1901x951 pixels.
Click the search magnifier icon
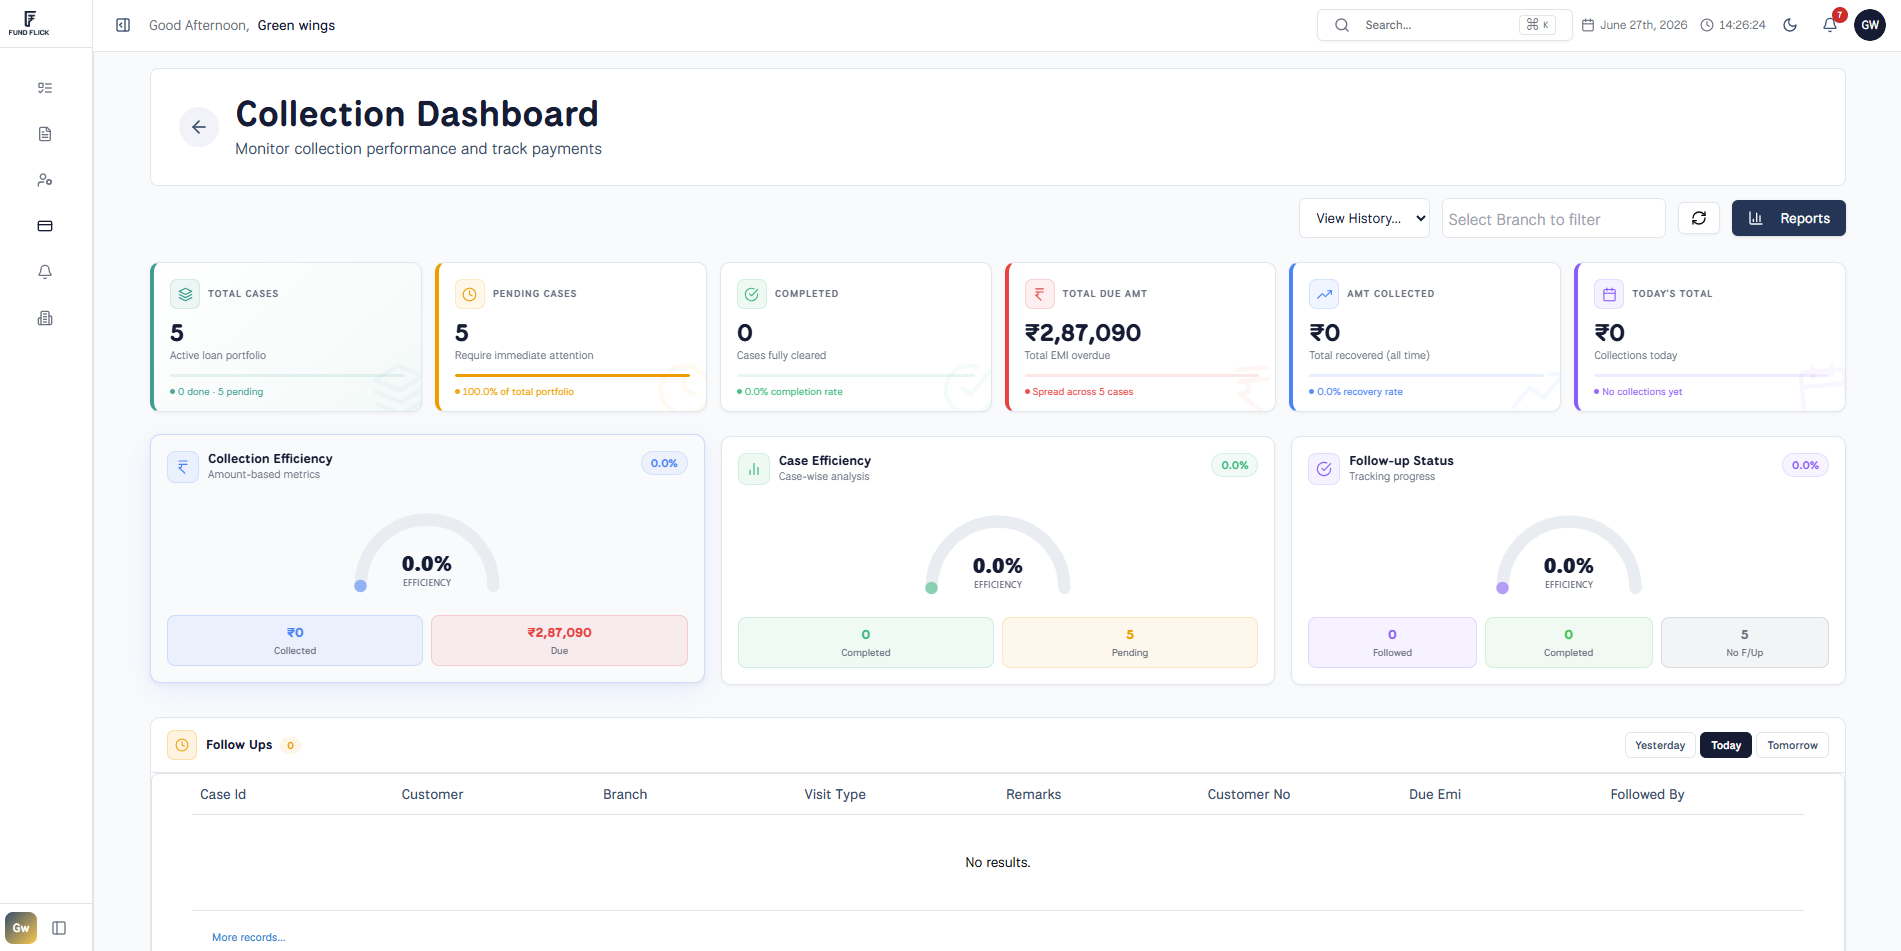[1342, 25]
